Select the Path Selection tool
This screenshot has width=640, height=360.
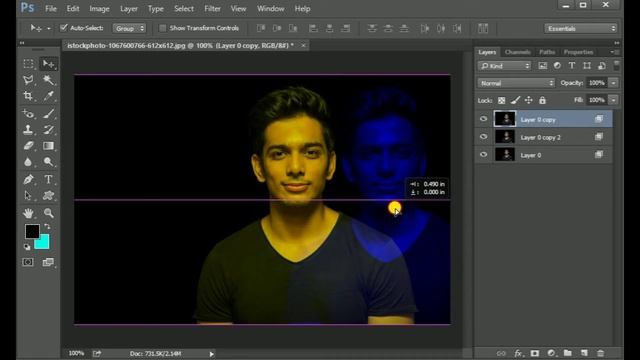coord(28,196)
